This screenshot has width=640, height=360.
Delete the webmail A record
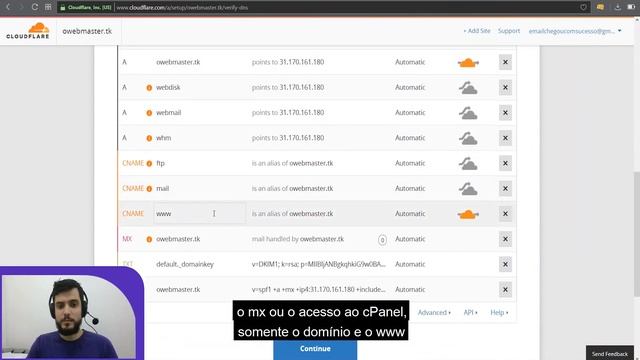coord(505,113)
